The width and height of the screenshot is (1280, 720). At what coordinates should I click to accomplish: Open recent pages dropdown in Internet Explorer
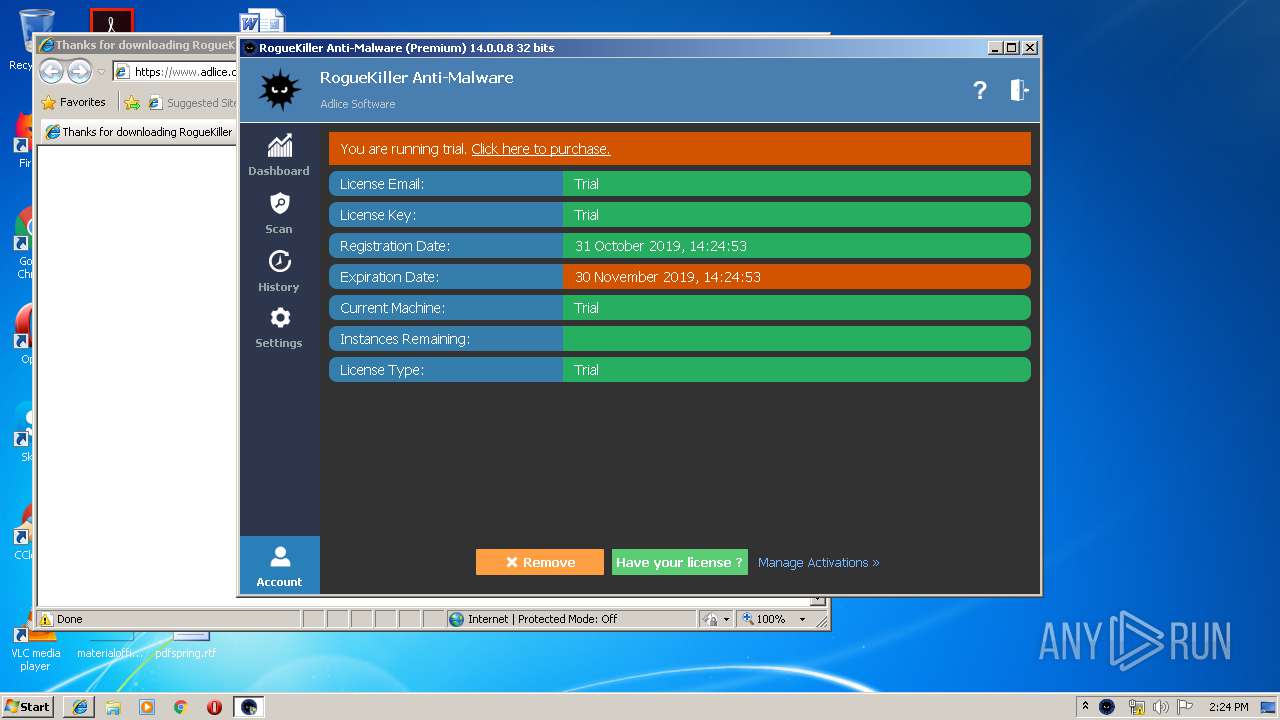(x=101, y=72)
